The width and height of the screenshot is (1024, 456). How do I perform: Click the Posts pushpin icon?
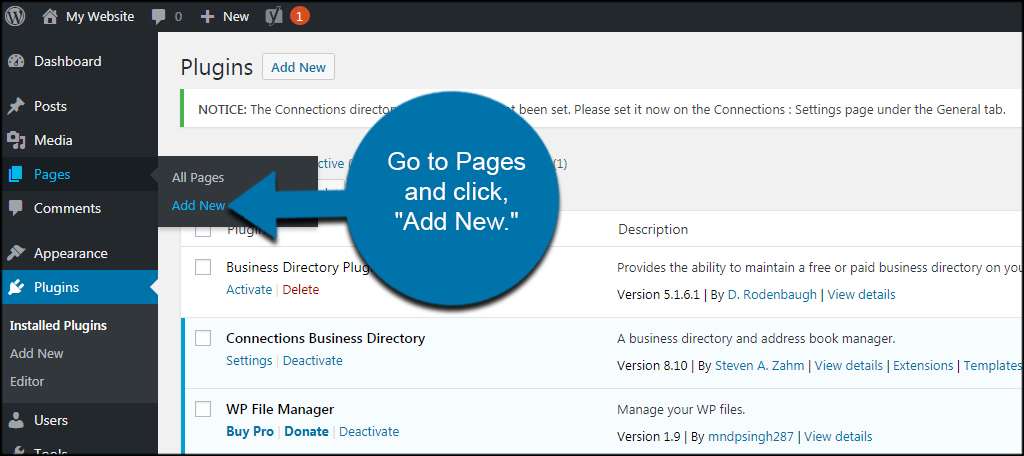click(x=16, y=106)
